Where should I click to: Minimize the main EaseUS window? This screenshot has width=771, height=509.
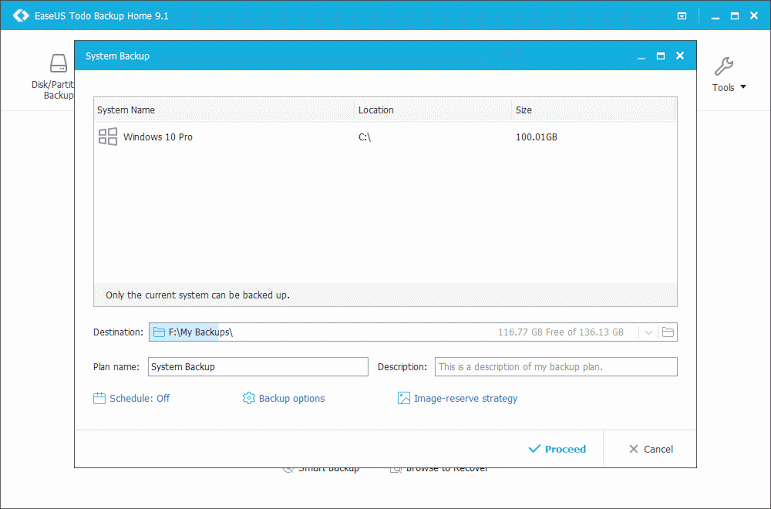click(715, 17)
